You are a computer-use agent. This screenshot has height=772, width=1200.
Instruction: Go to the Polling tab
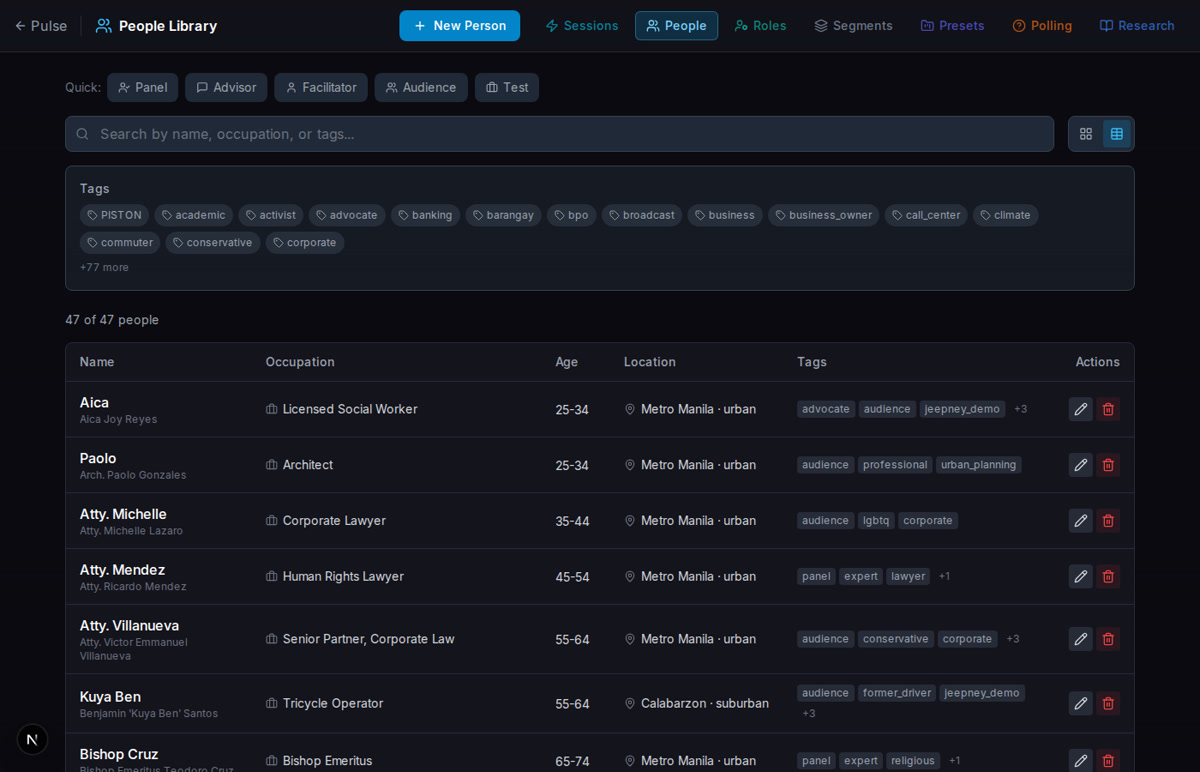(x=1041, y=26)
